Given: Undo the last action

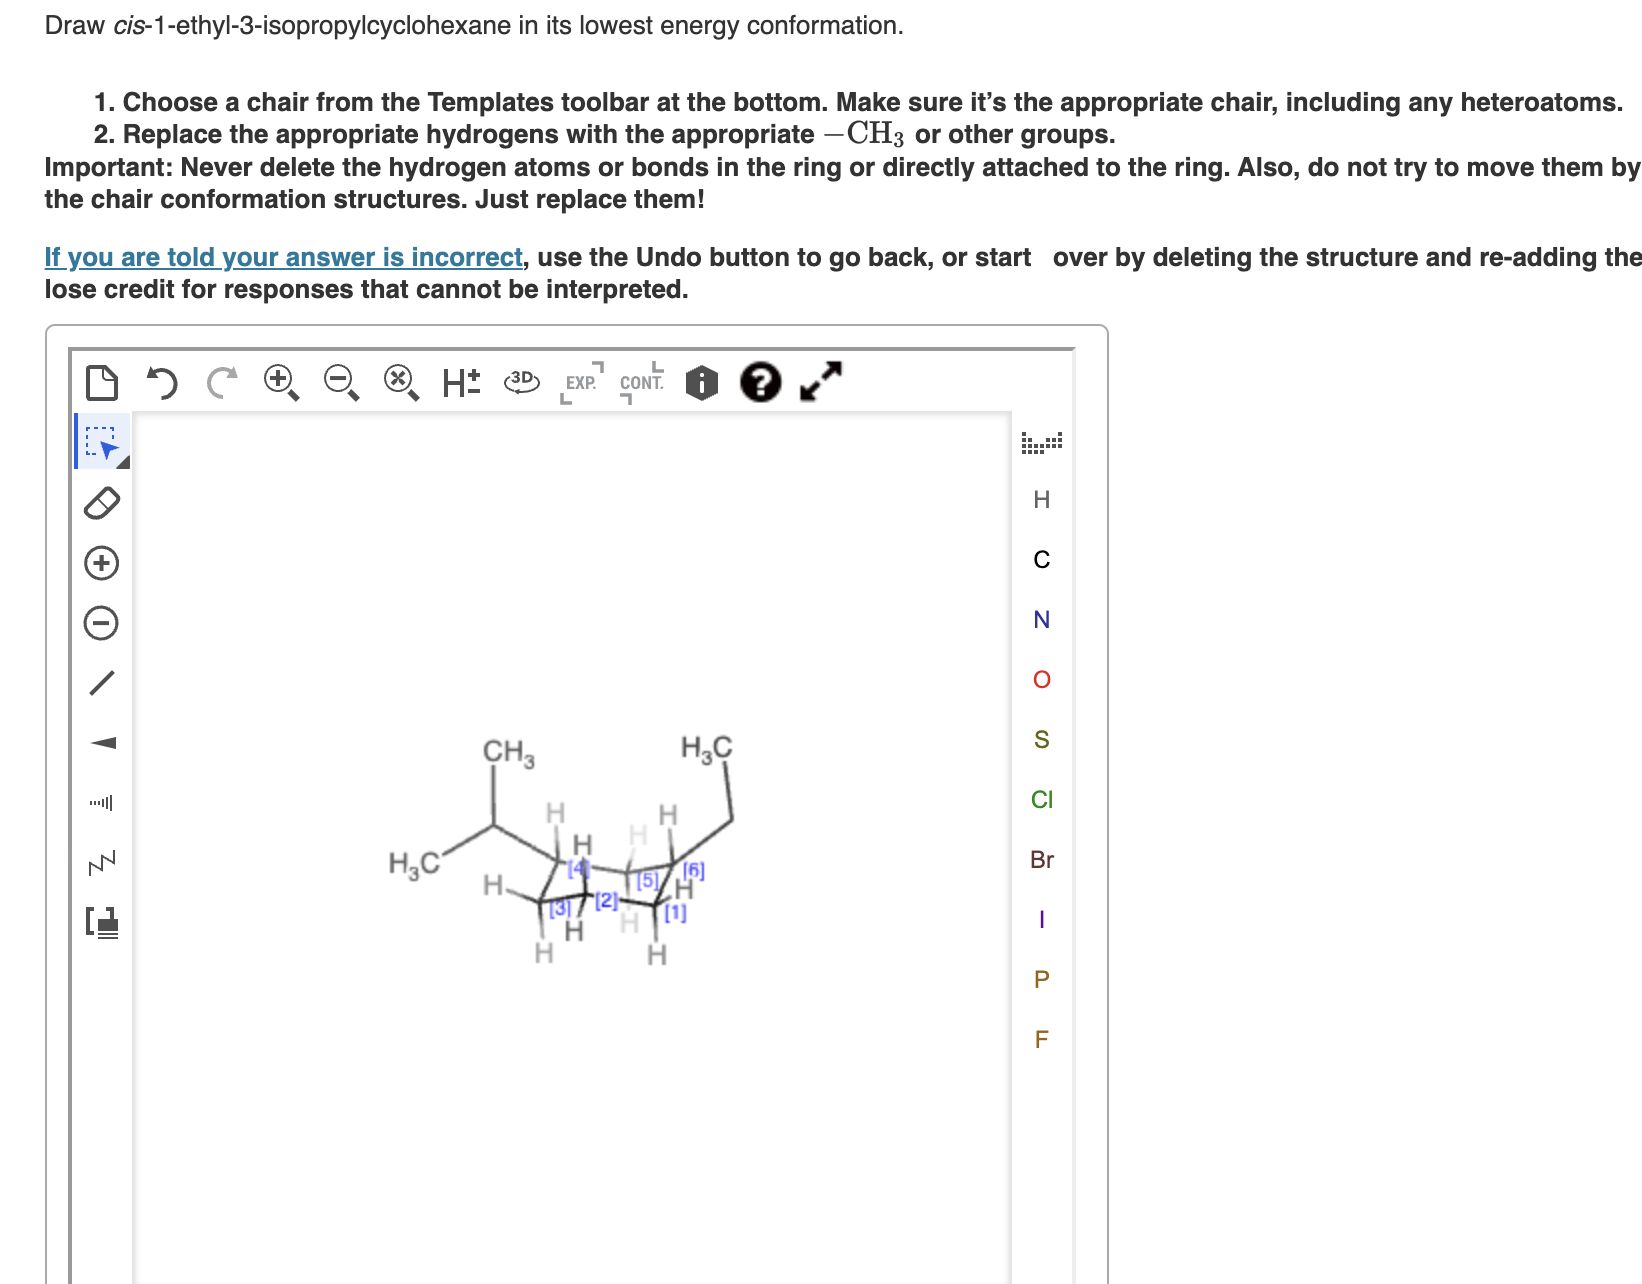Looking at the screenshot, I should click(165, 382).
